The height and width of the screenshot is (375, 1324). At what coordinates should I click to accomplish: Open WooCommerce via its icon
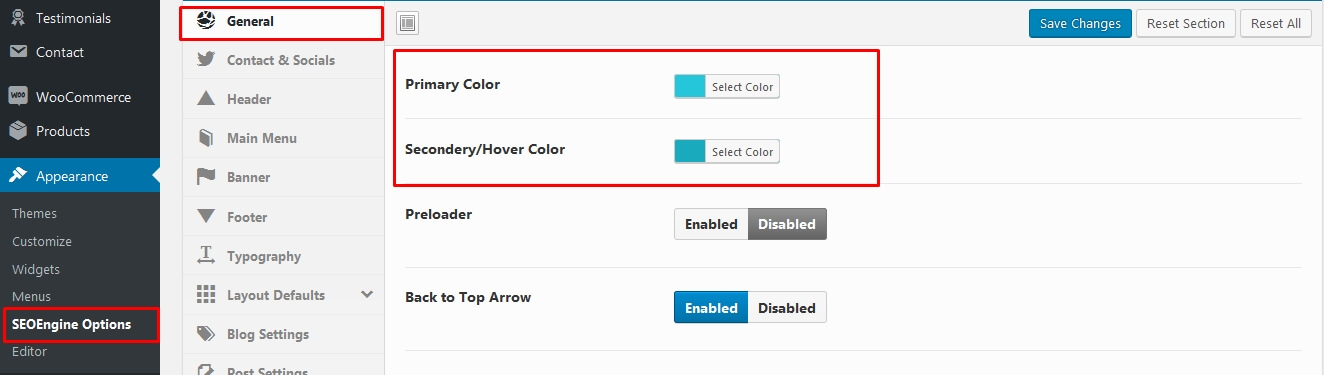pos(18,97)
